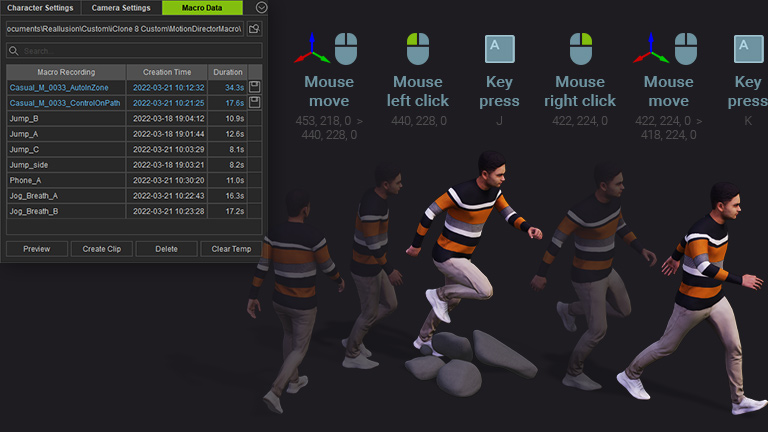The width and height of the screenshot is (768, 432).
Task: Select the Macro Data tab
Action: click(x=203, y=8)
